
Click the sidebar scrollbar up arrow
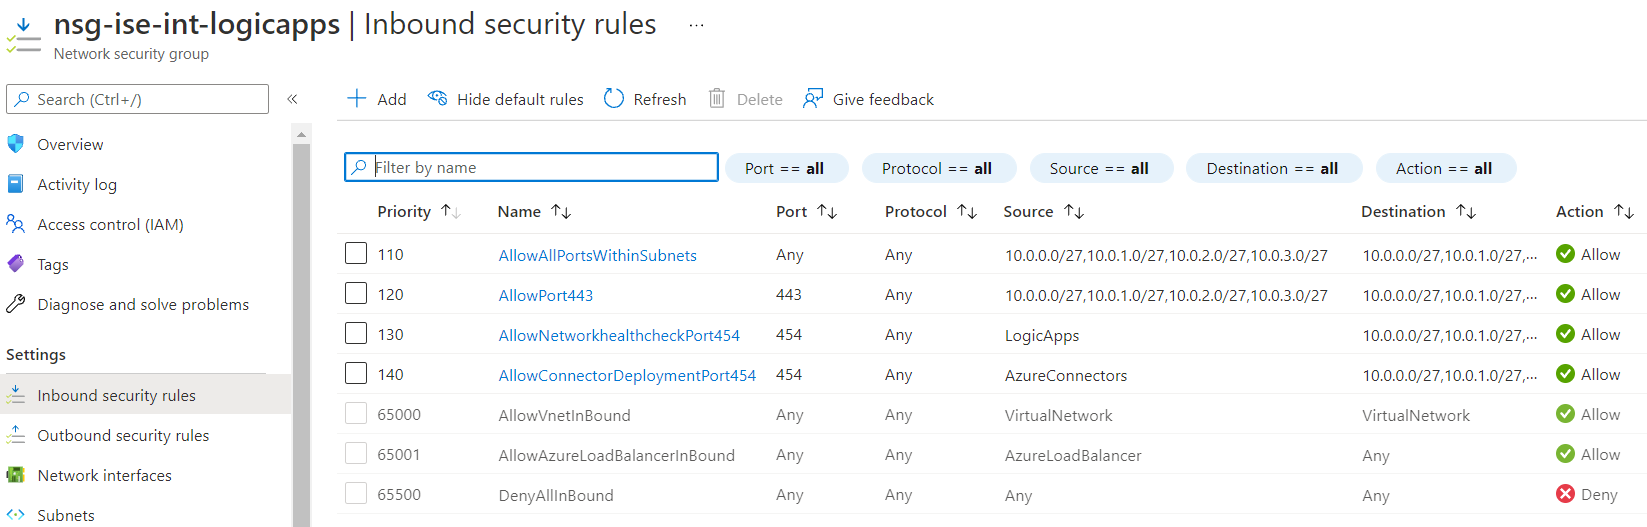click(301, 134)
